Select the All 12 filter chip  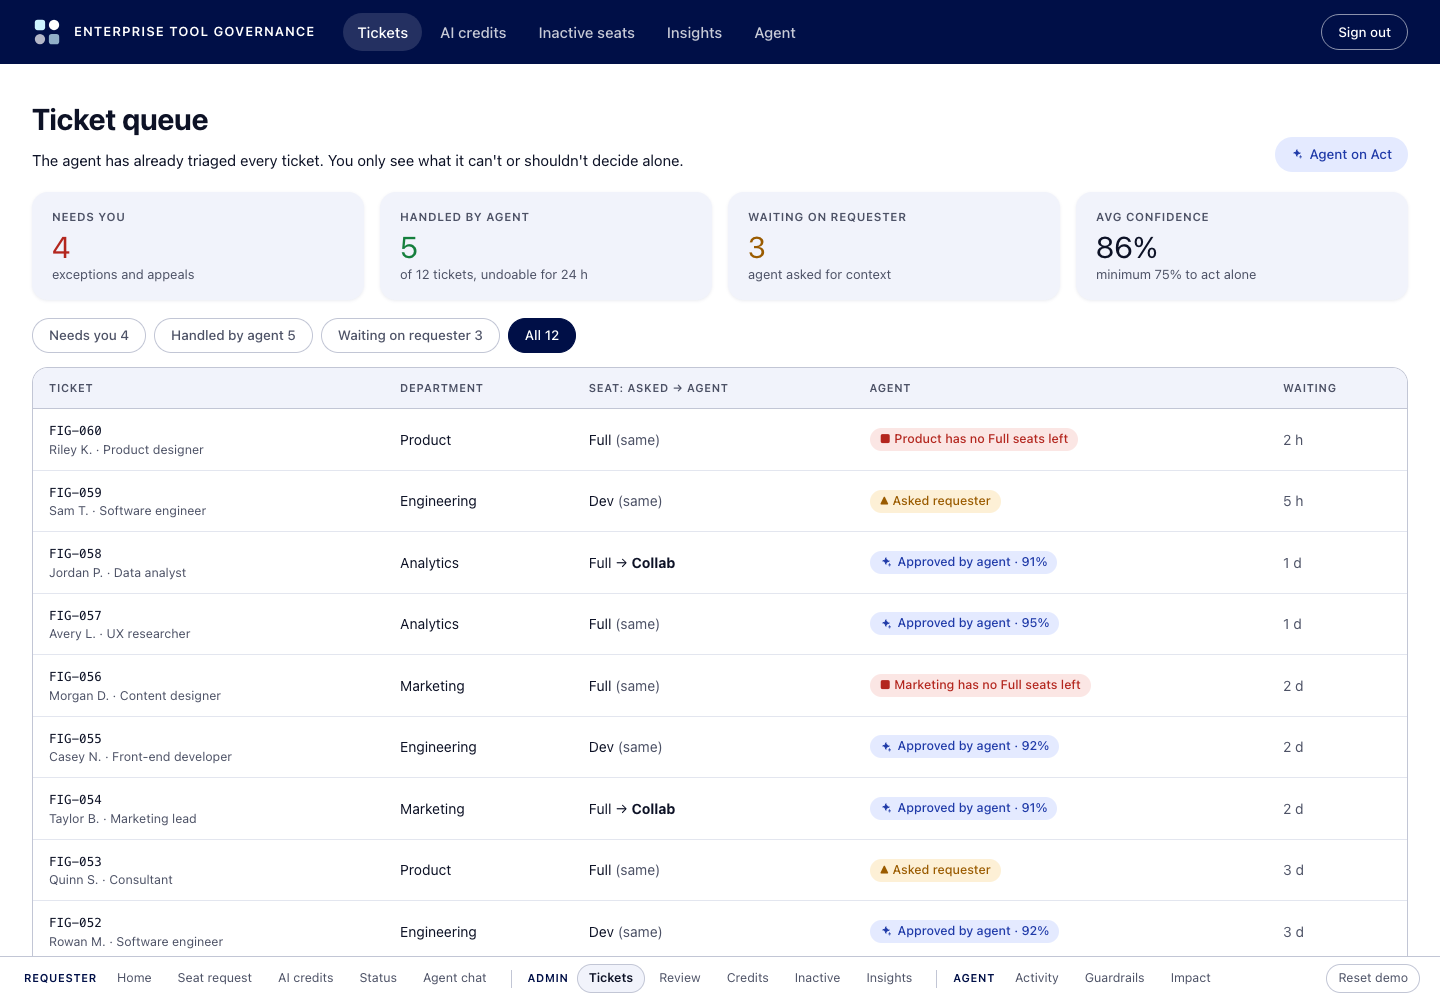[x=542, y=335]
